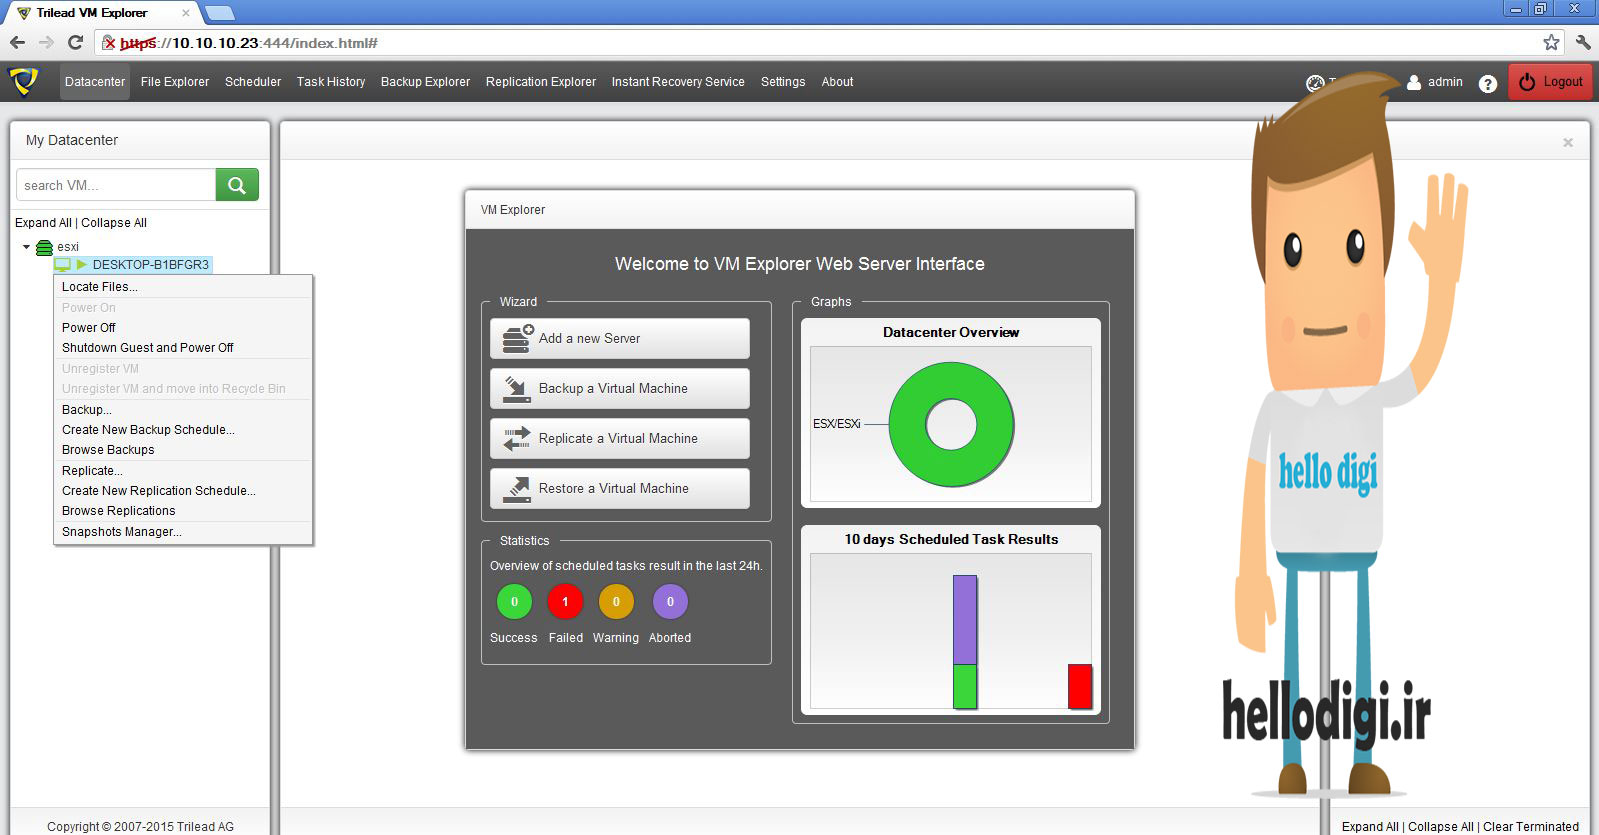1599x835 pixels.
Task: Click Collapse All in My Datacenter panel
Action: tap(114, 223)
